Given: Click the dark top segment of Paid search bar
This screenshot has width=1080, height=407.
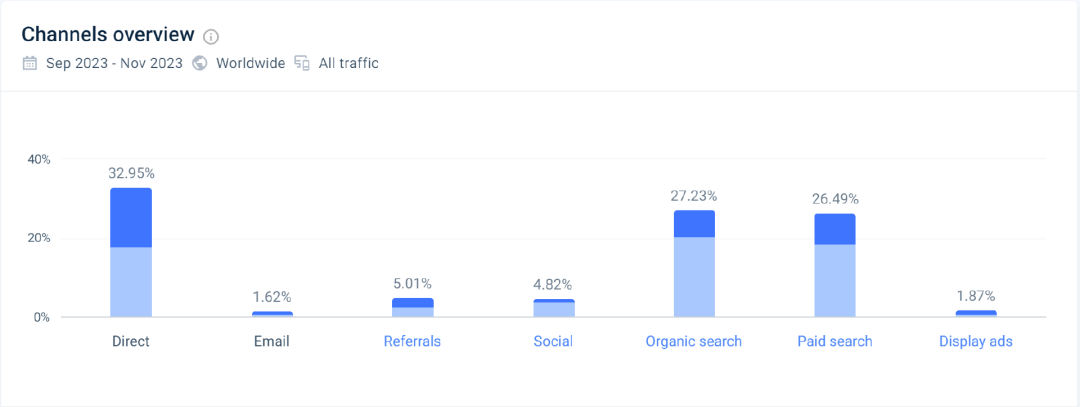Looking at the screenshot, I should pyautogui.click(x=835, y=229).
